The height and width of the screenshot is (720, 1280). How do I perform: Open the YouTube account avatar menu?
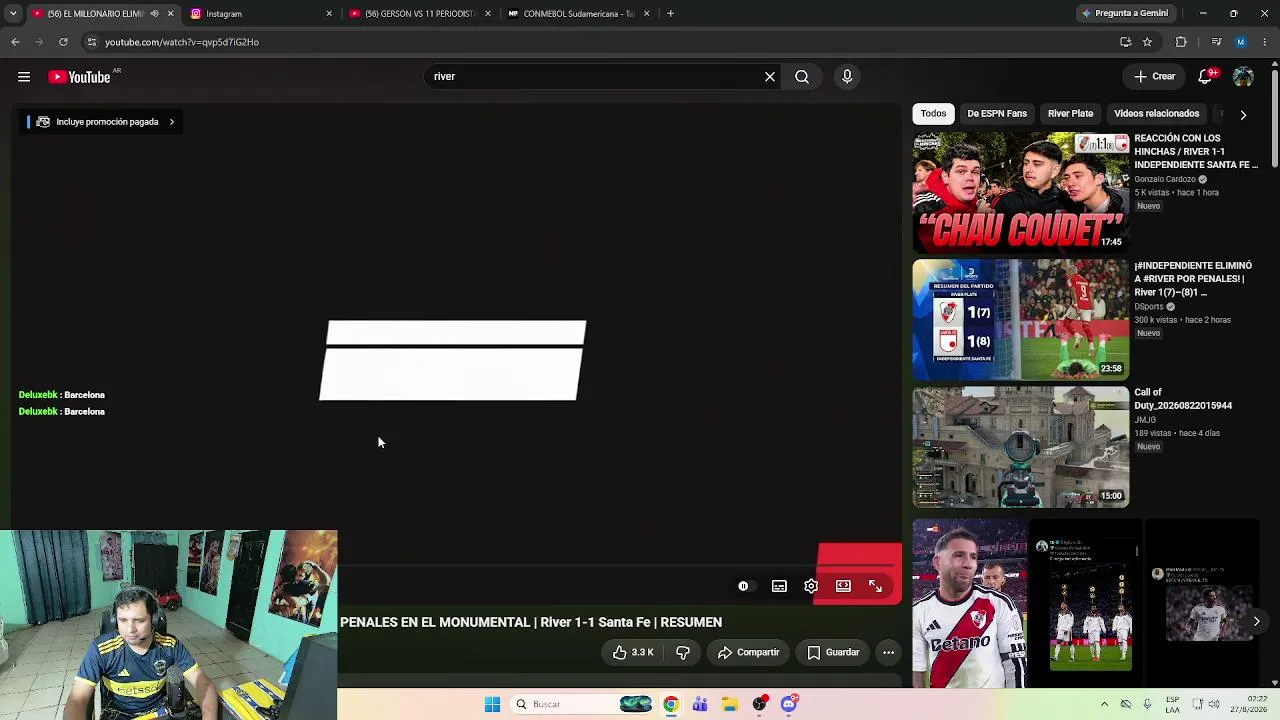click(x=1243, y=77)
